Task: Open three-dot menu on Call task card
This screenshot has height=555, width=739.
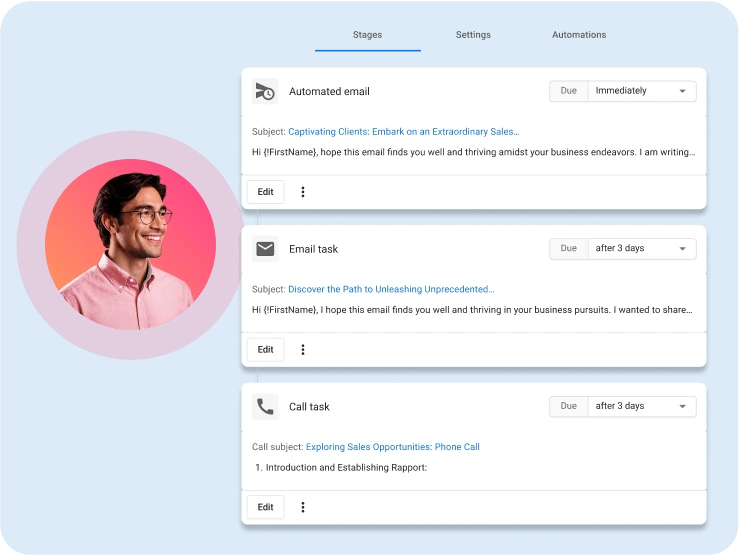Action: click(303, 507)
